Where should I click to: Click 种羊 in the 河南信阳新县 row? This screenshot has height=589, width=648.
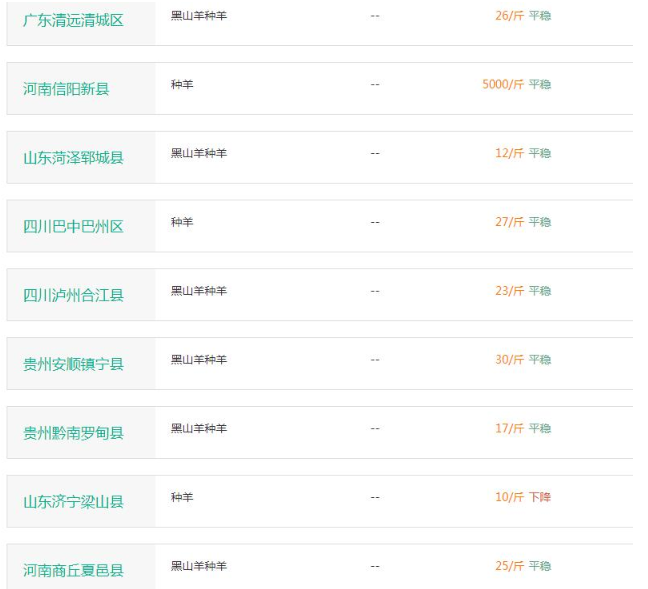click(x=182, y=85)
